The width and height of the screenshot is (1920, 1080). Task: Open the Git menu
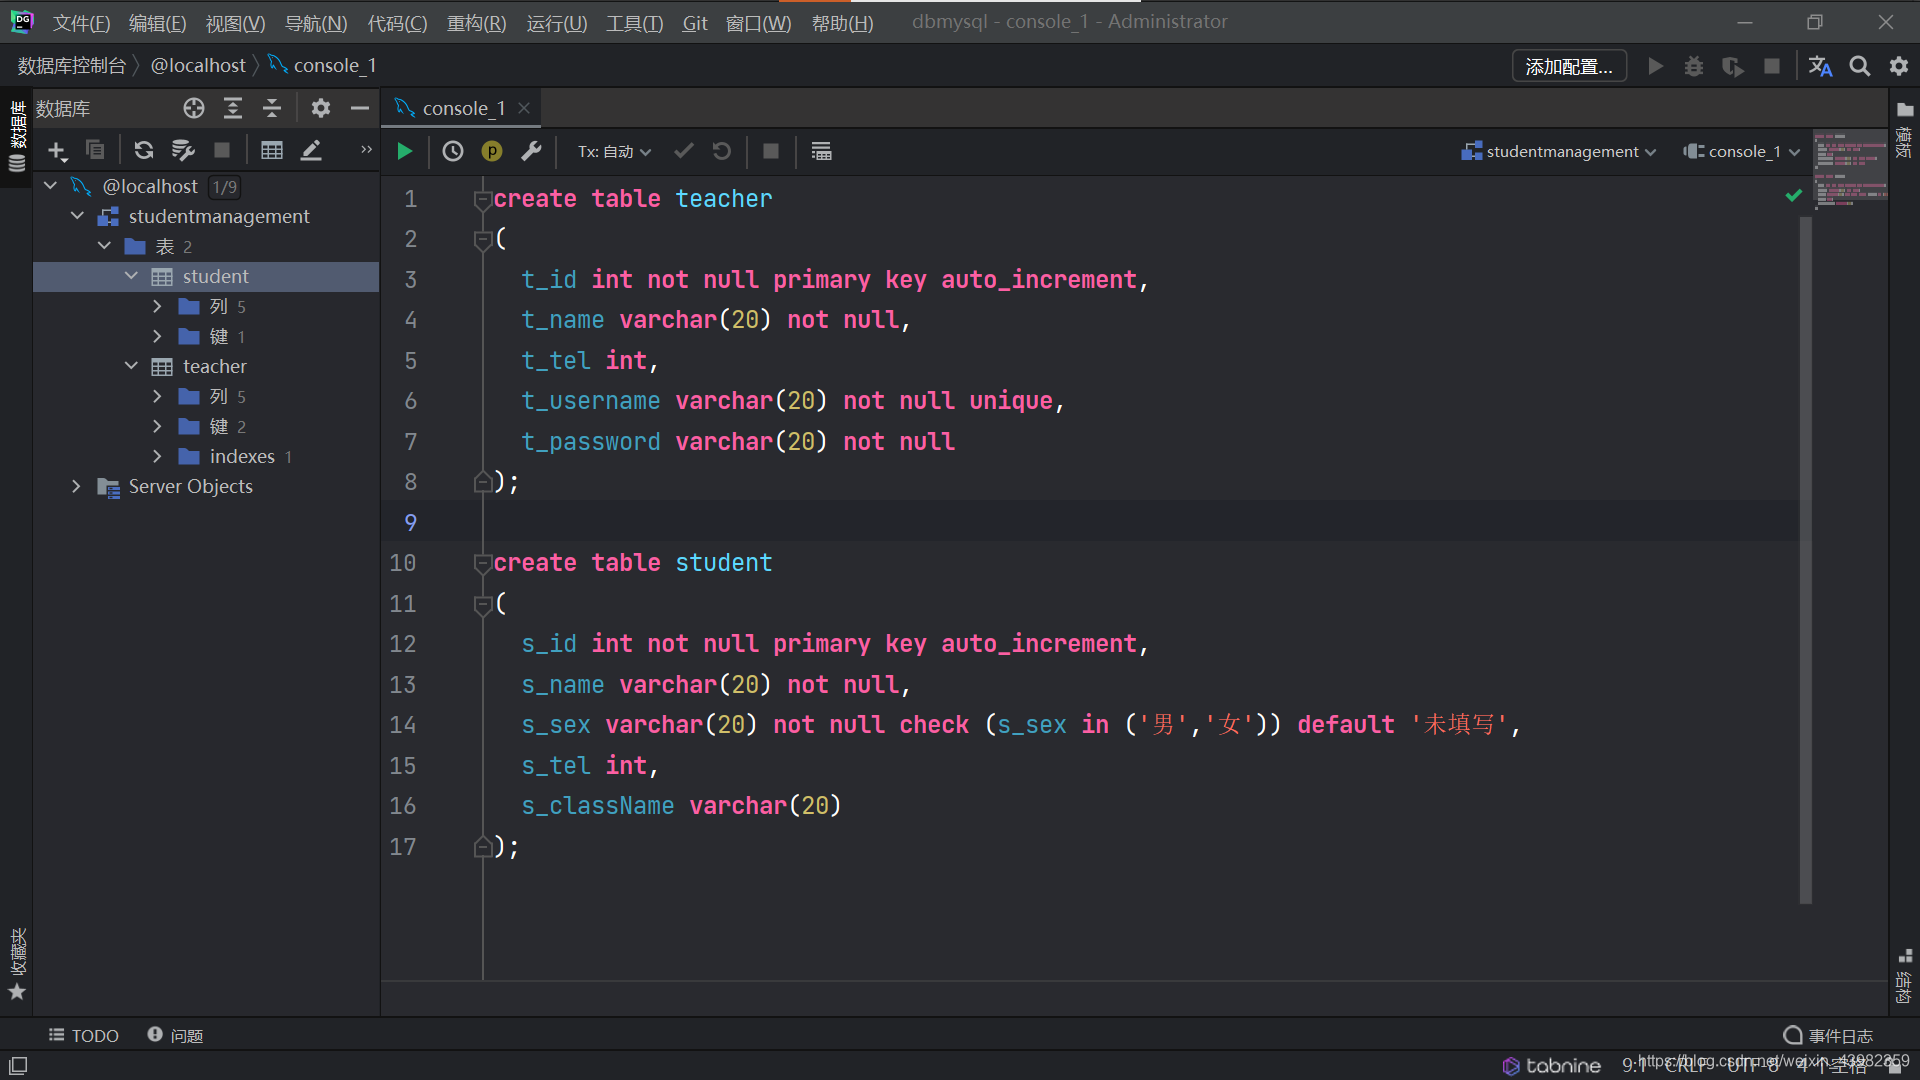[x=694, y=22]
